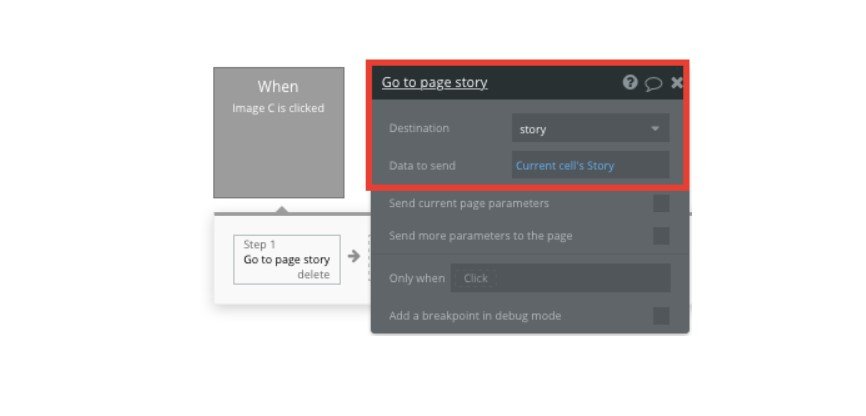Open the help question mark icon

[630, 82]
